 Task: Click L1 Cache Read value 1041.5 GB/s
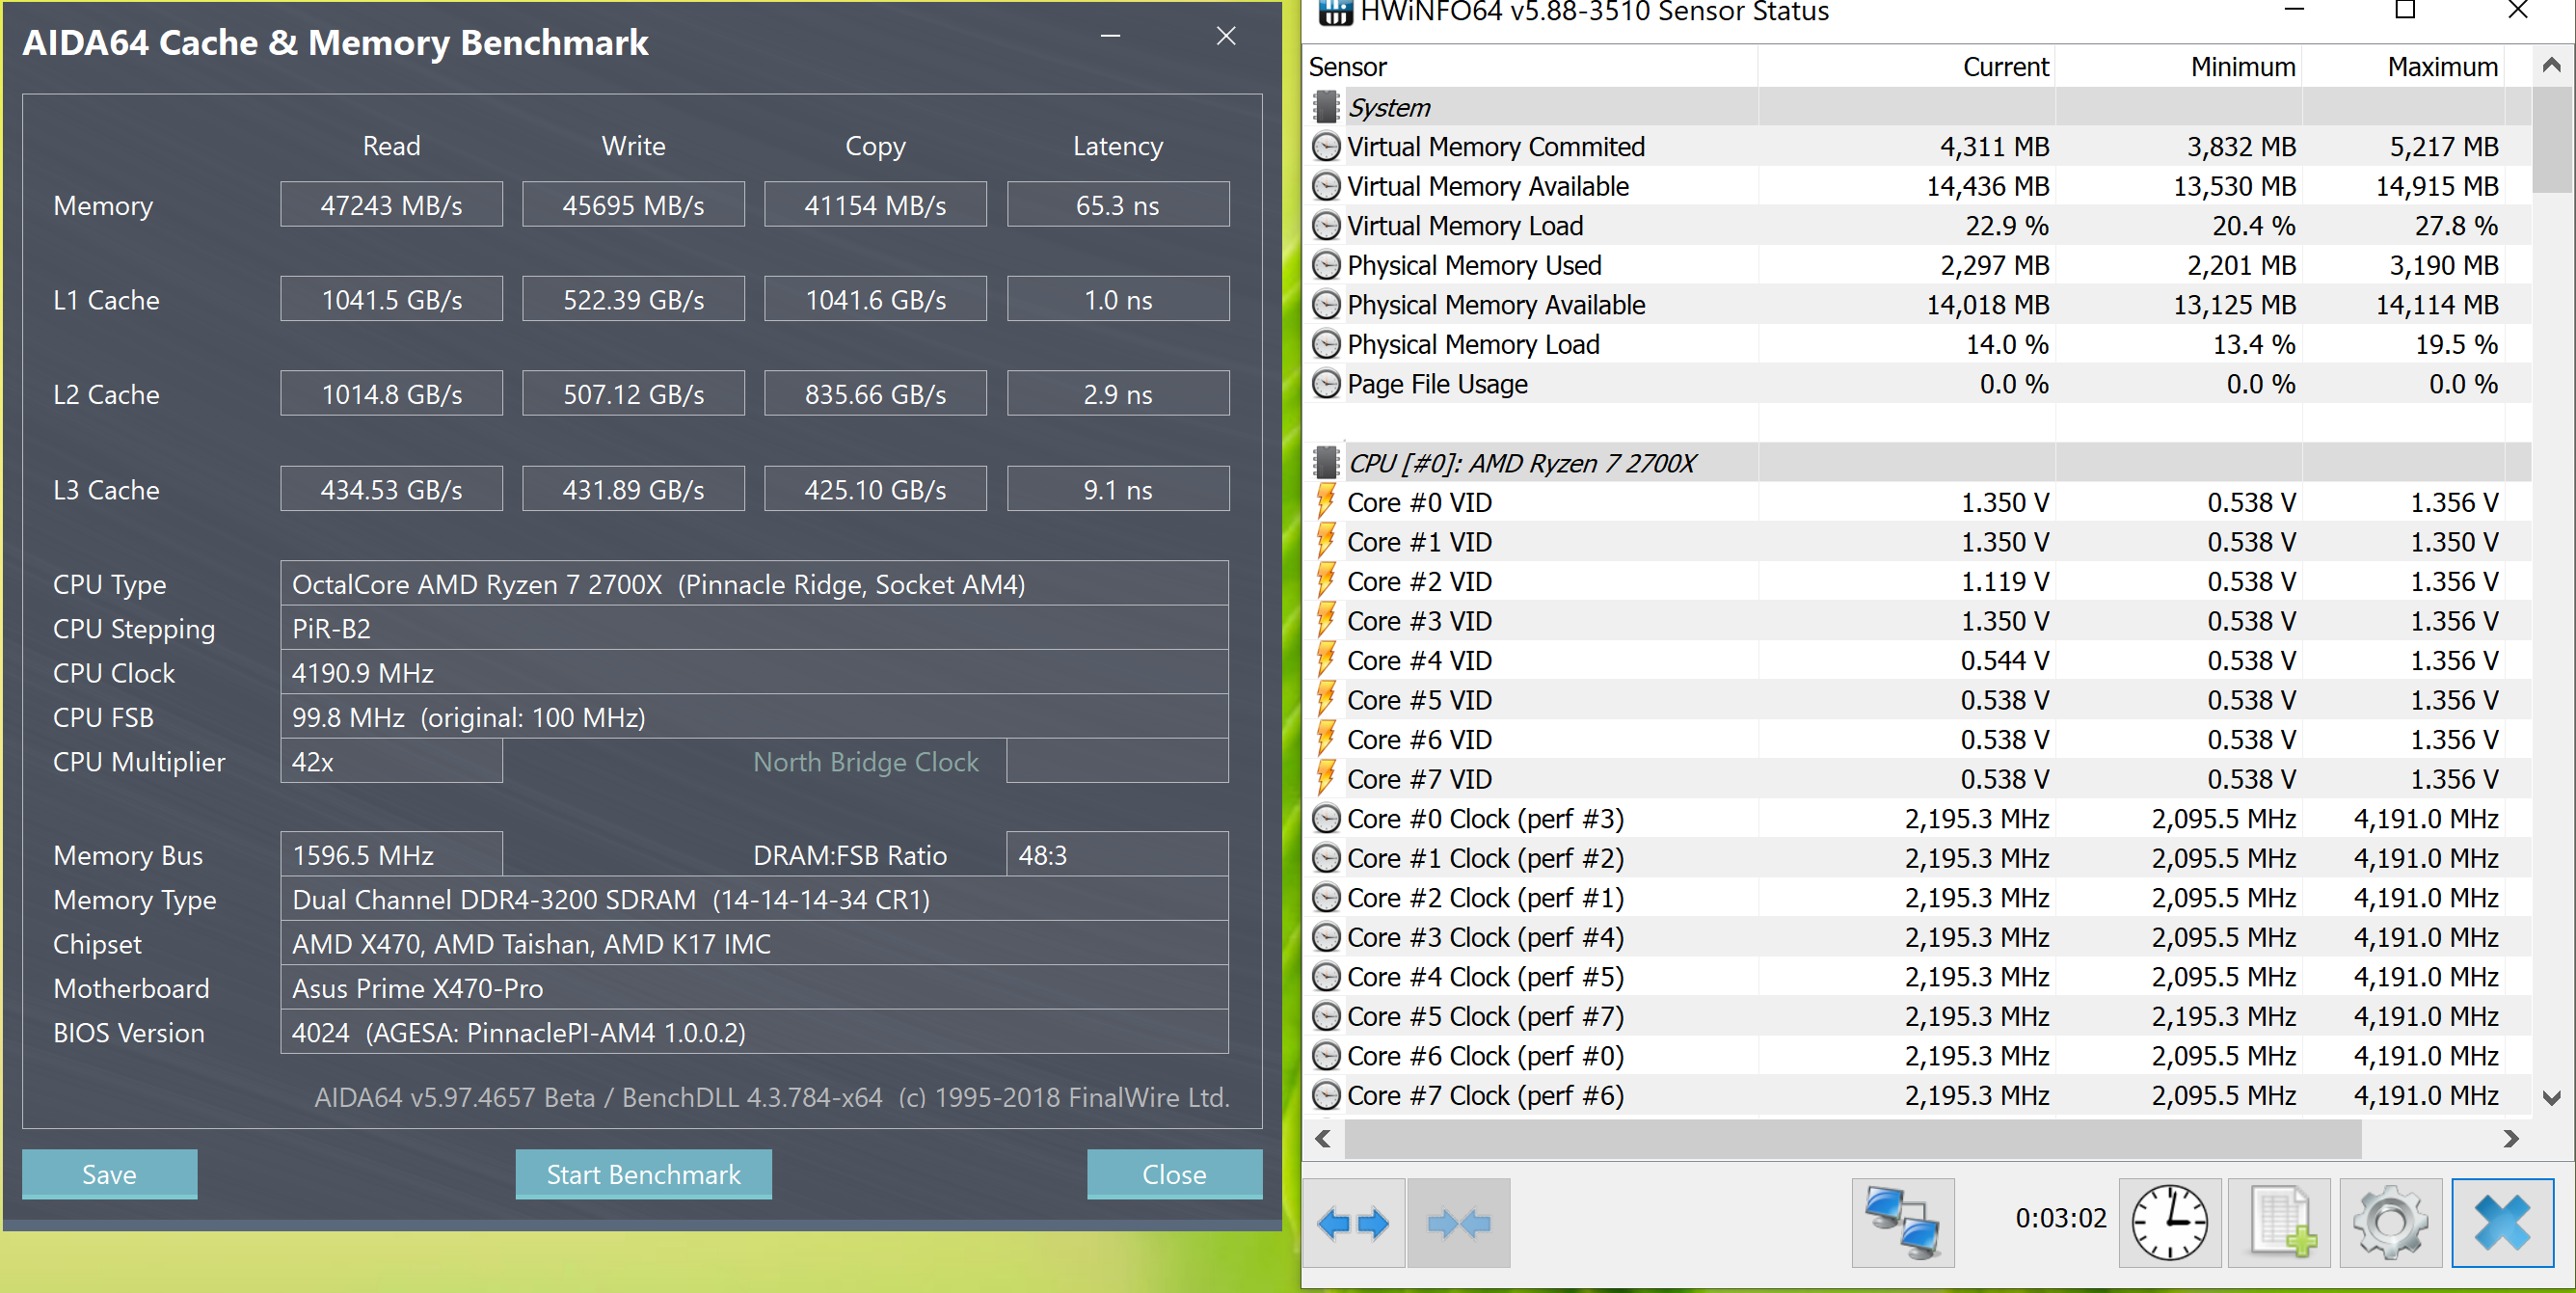click(391, 300)
